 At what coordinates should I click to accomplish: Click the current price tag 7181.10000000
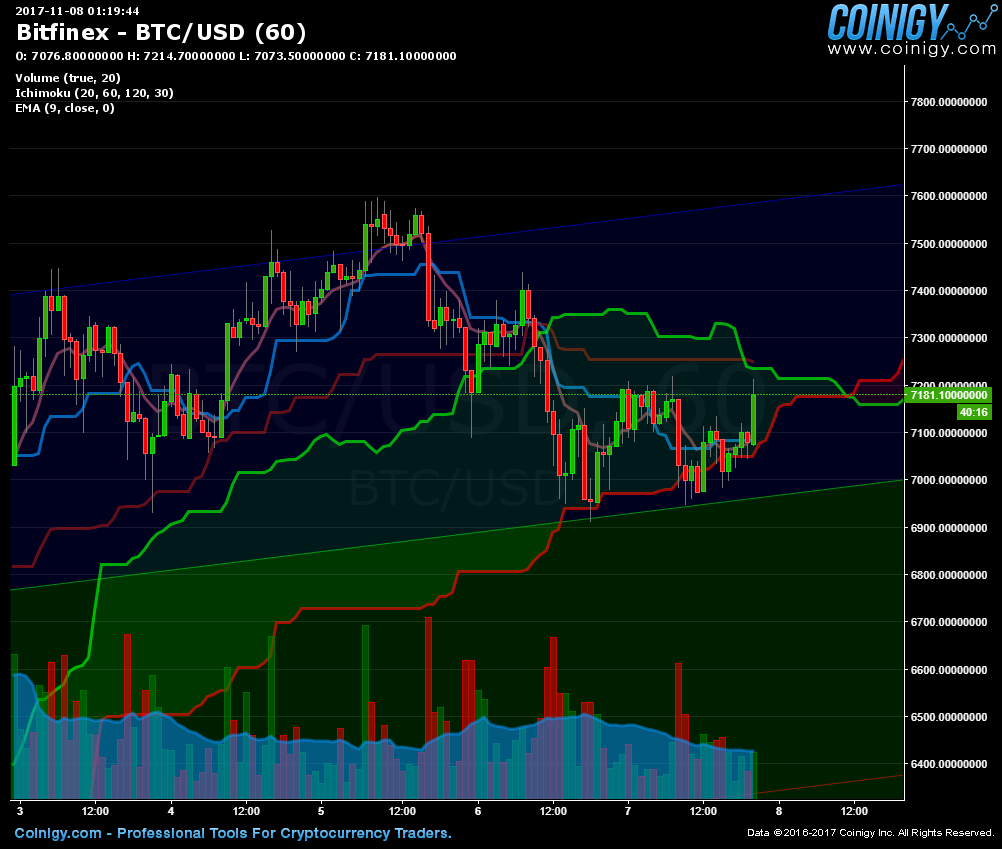point(948,395)
